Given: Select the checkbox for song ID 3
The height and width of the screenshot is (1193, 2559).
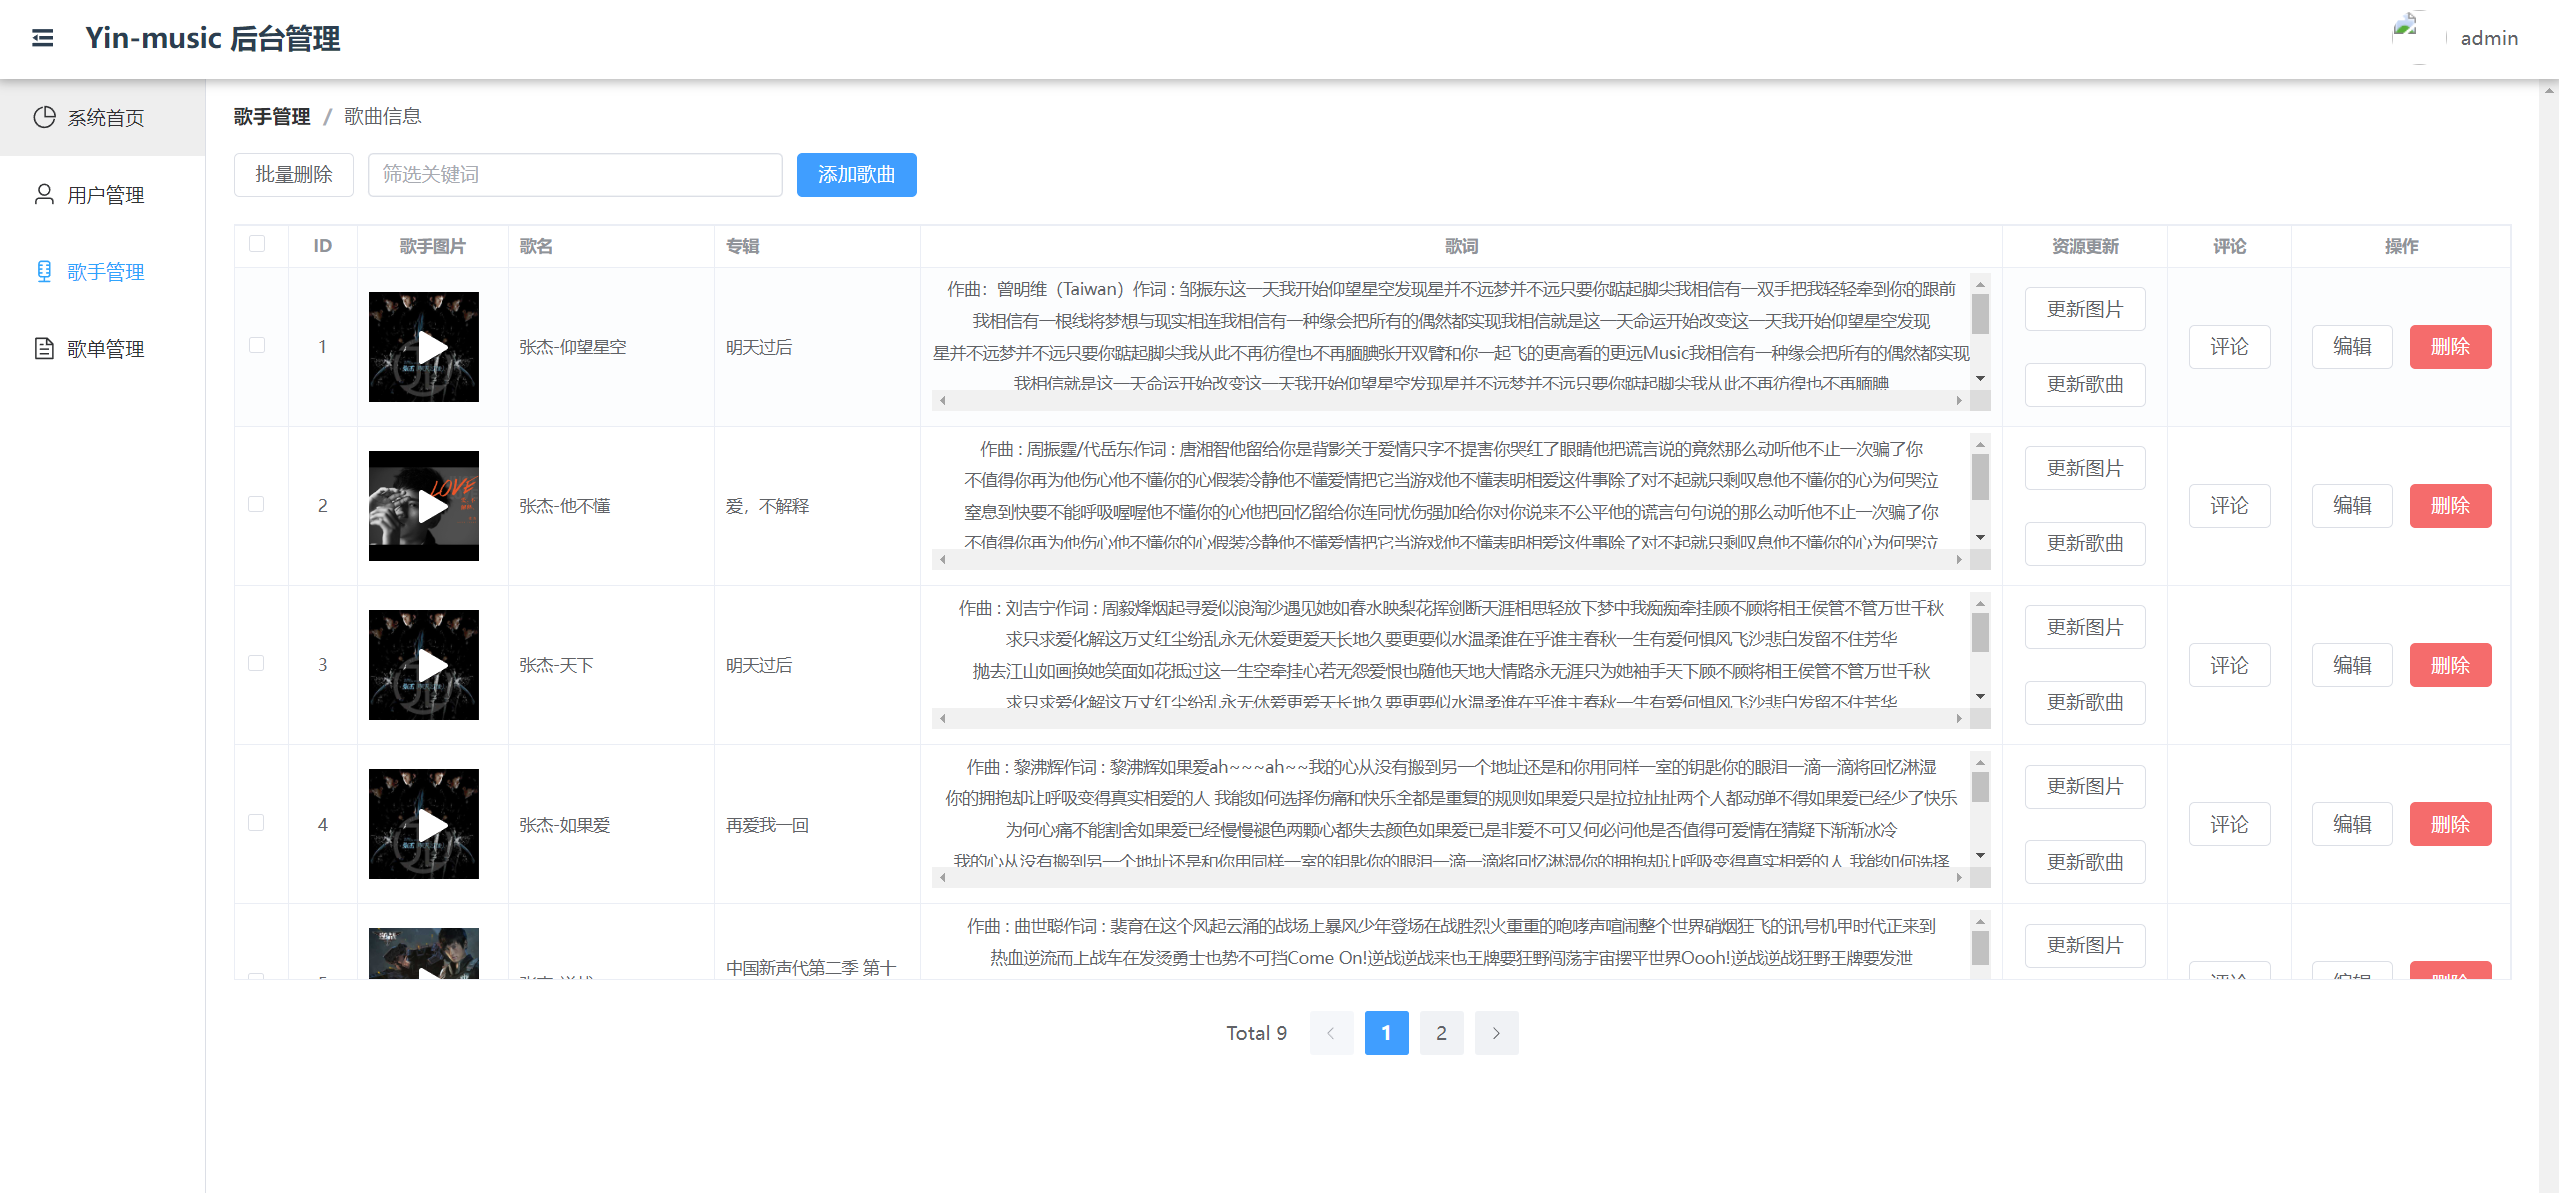Looking at the screenshot, I should click(x=257, y=663).
